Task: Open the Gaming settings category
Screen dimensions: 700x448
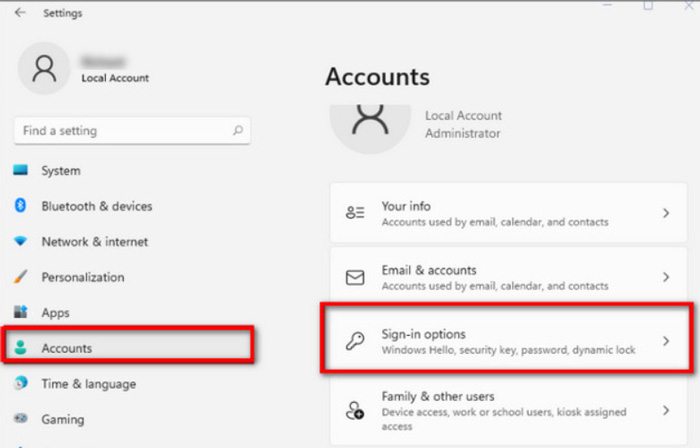Action: (63, 419)
